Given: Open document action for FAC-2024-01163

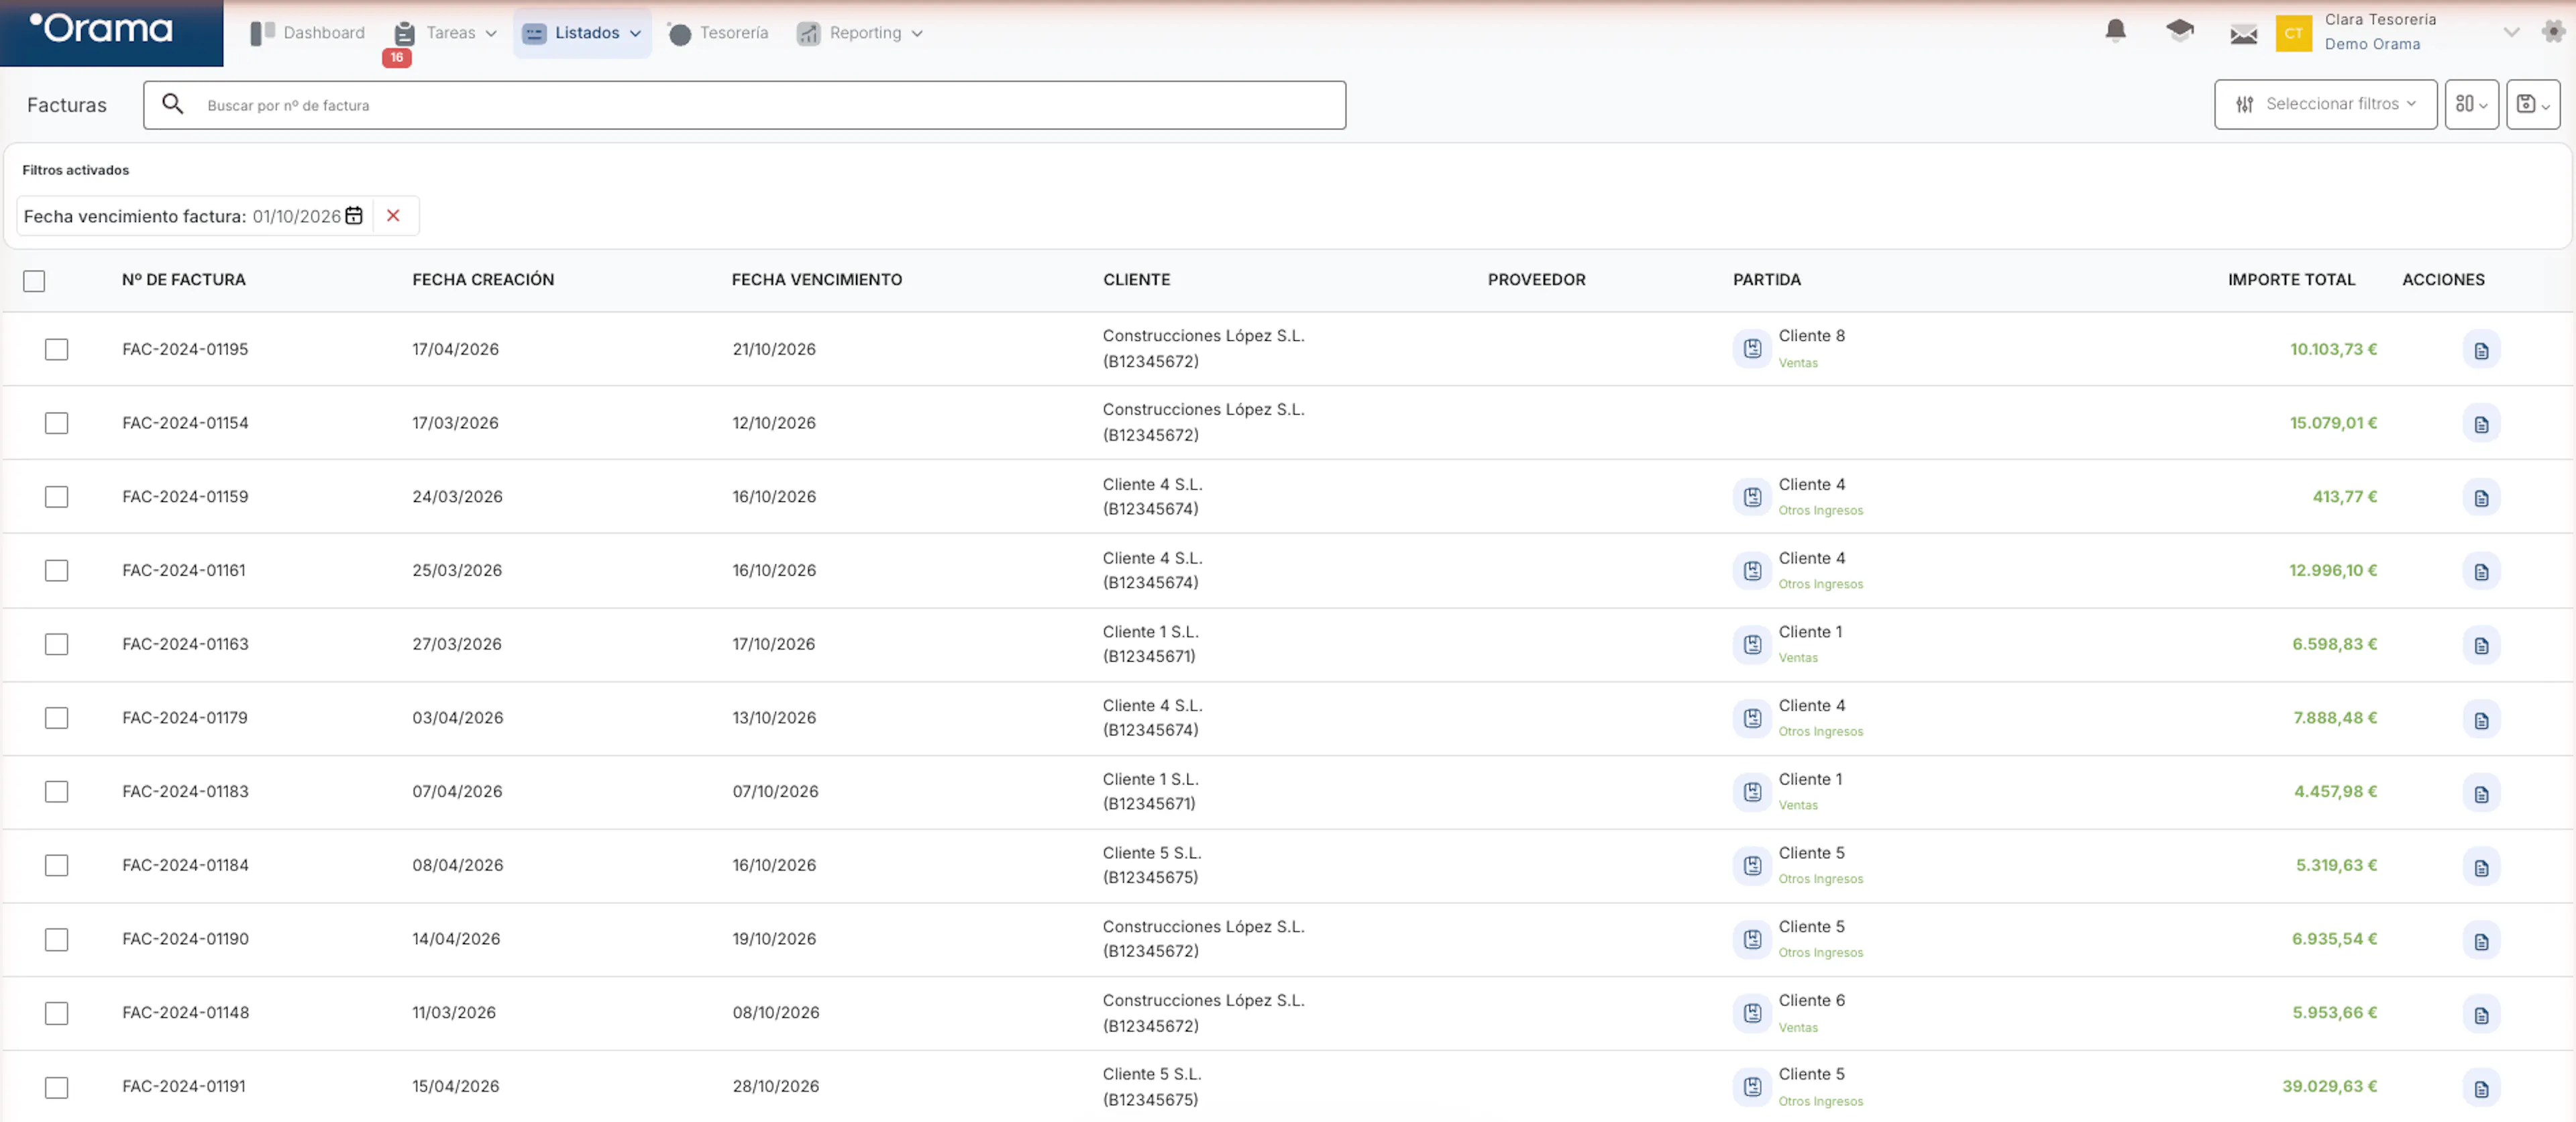Looking at the screenshot, I should [x=2481, y=645].
